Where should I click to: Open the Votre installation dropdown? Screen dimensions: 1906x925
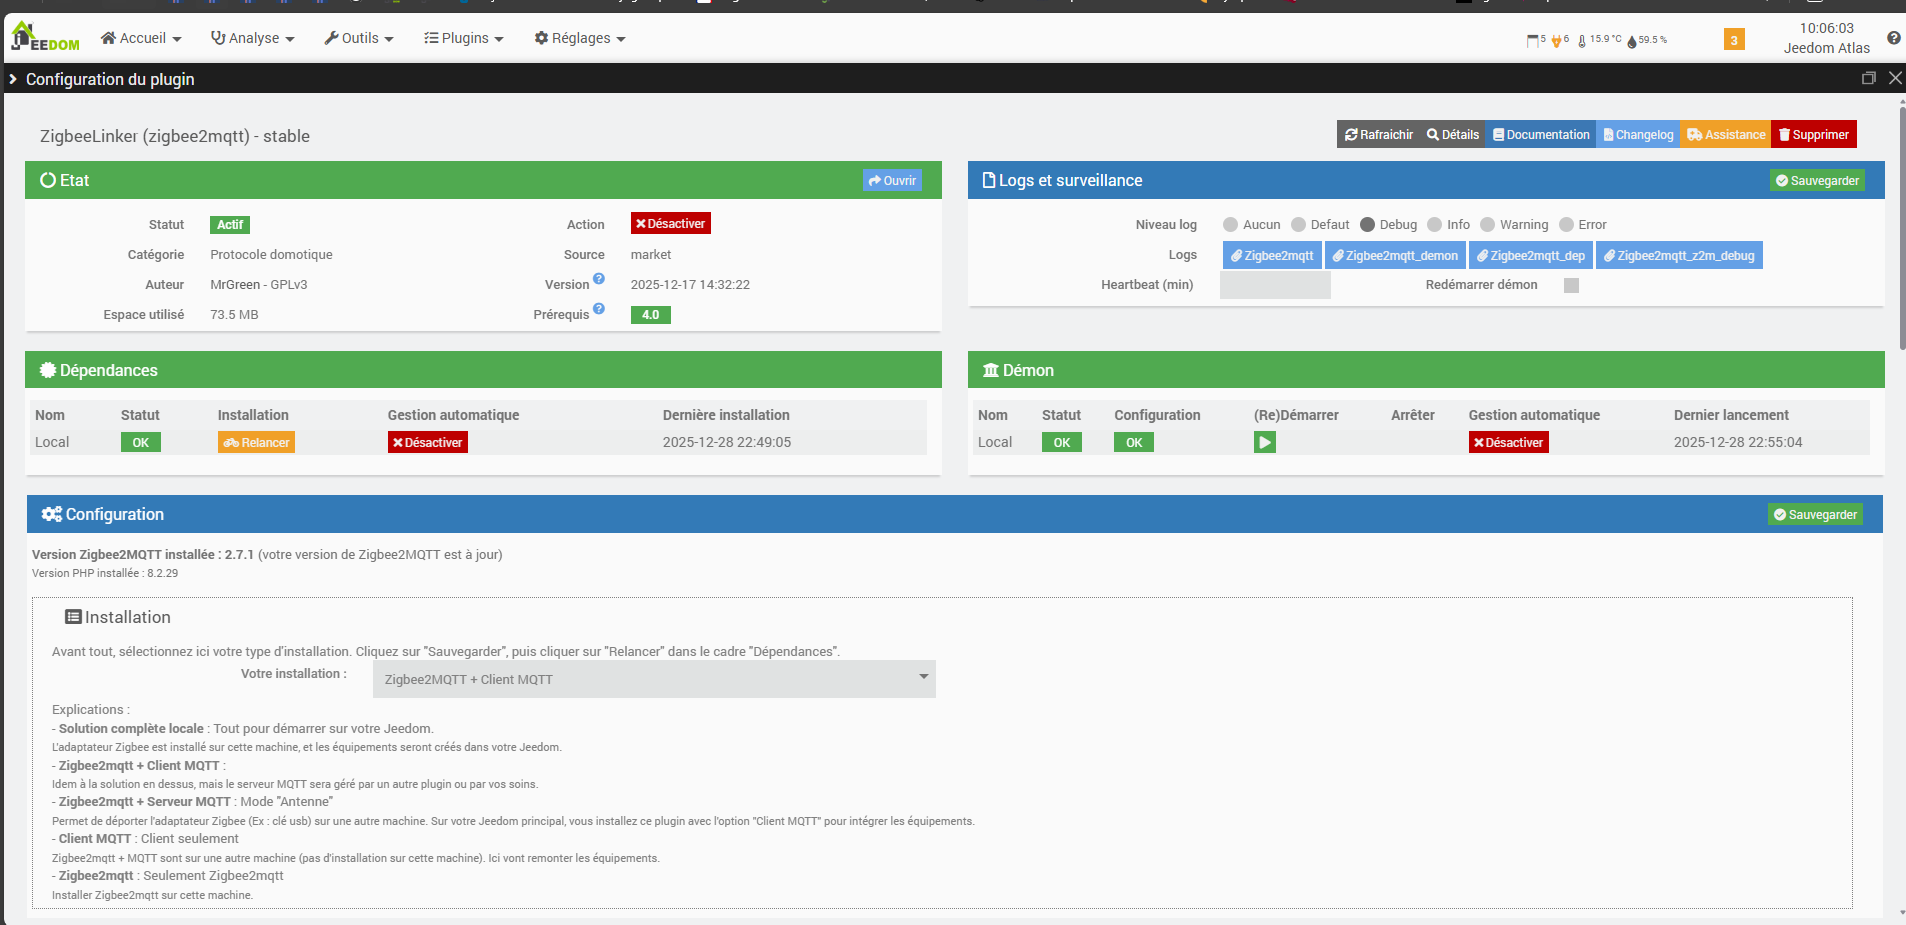click(654, 679)
